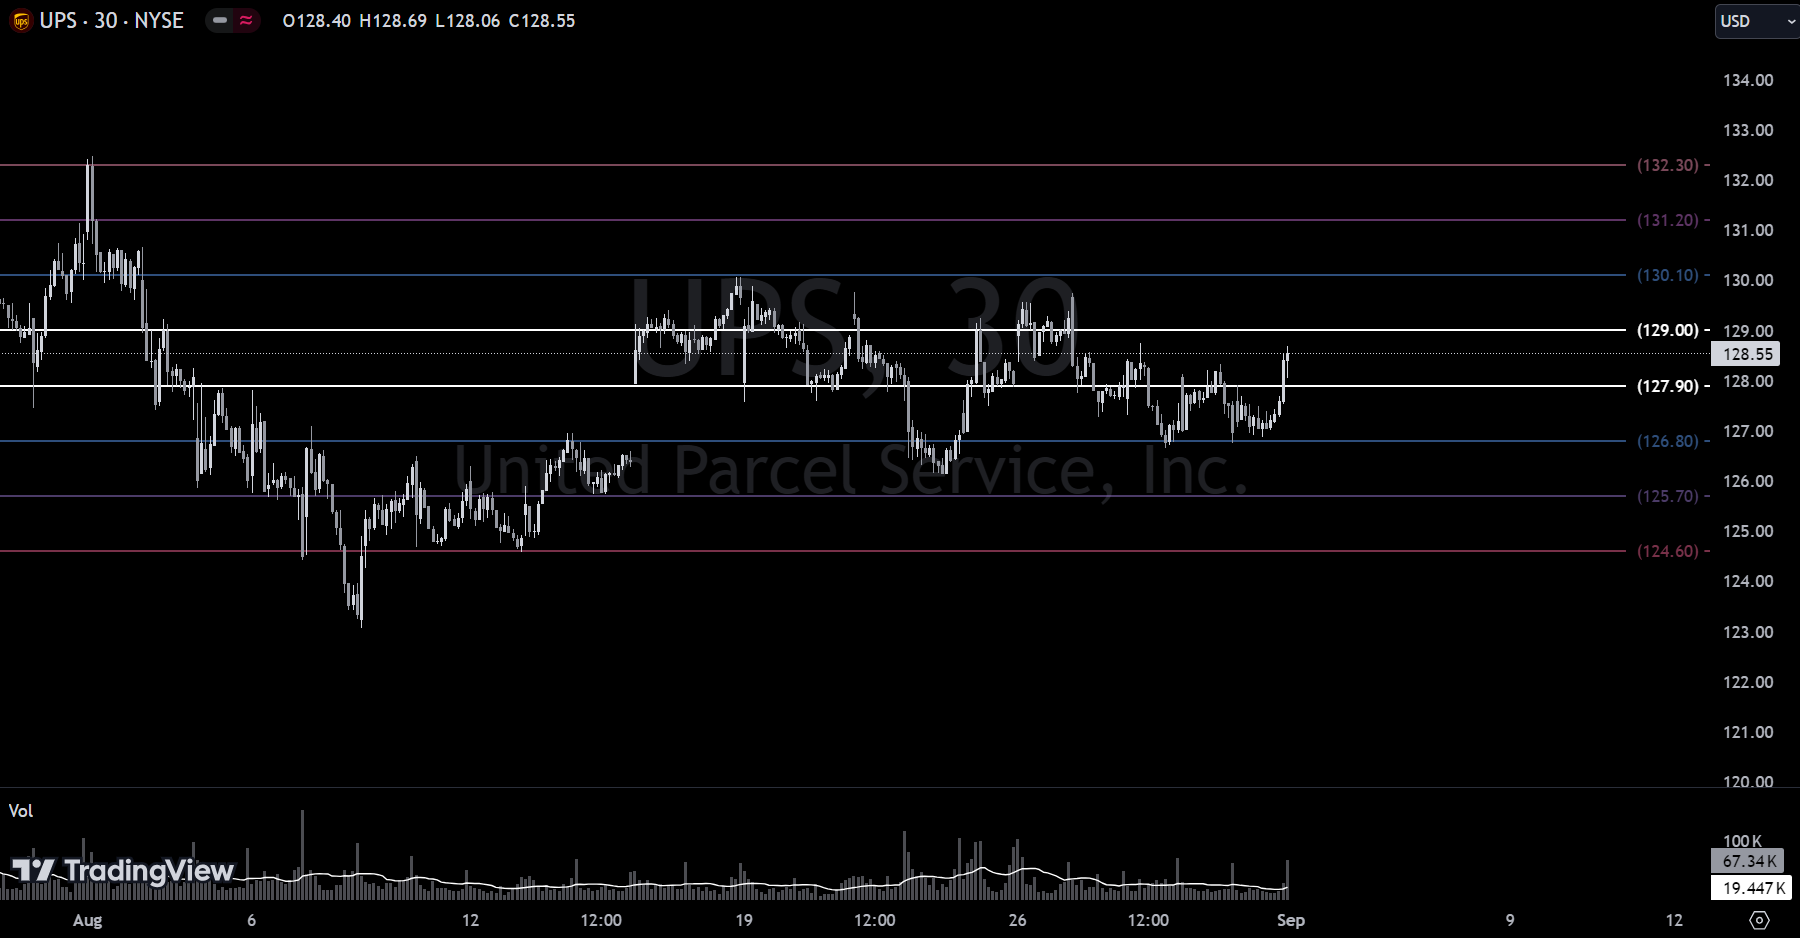Select the (125.70) horizontal line label
Viewport: 1800px width, 938px height.
click(1668, 496)
